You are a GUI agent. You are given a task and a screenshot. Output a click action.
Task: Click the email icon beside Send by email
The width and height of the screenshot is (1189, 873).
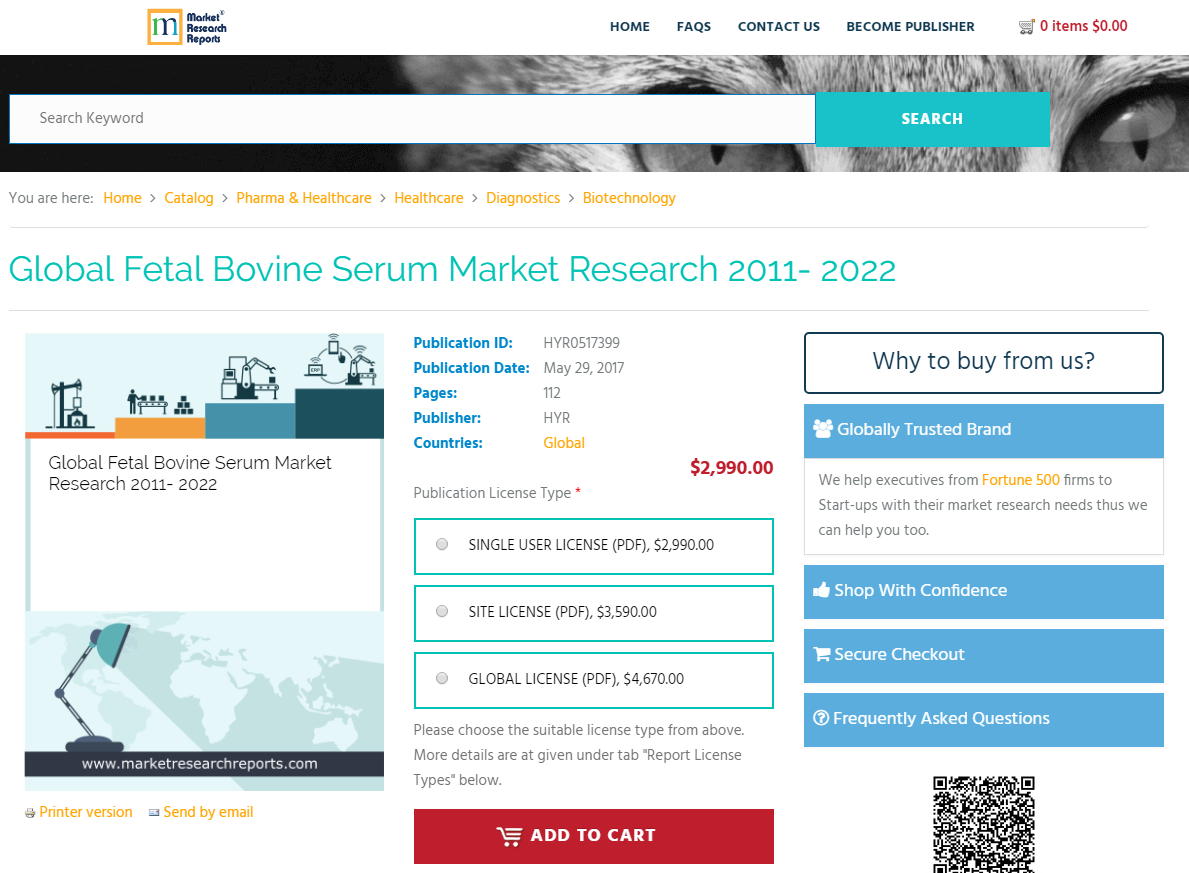tap(153, 812)
